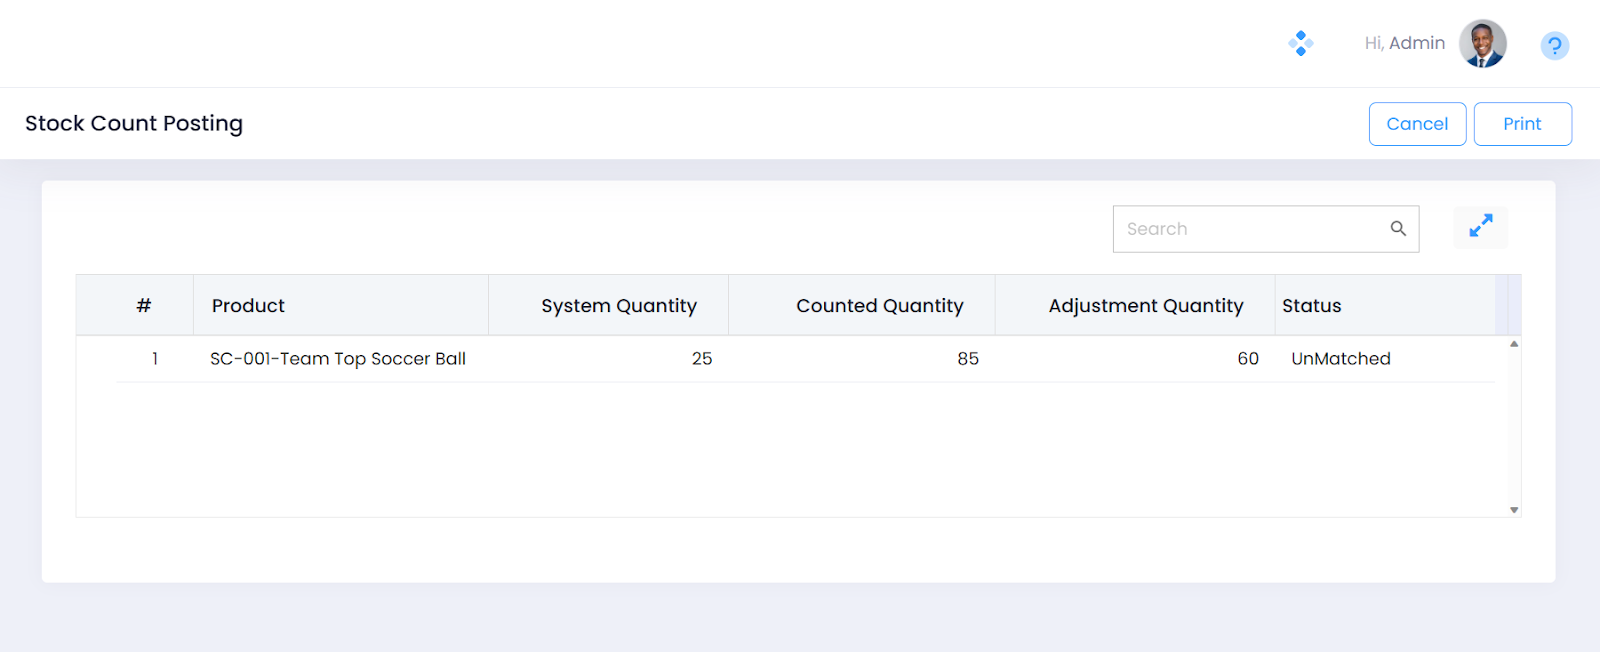Click the table scrollbar up arrow
Viewport: 1600px width, 652px height.
(1514, 344)
